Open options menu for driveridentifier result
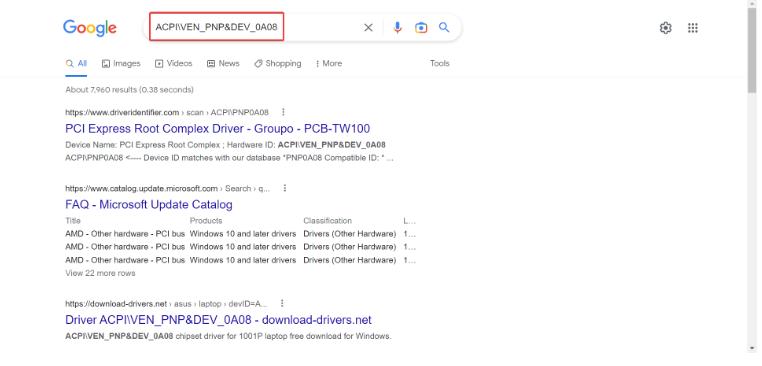762x366 pixels. pos(283,112)
